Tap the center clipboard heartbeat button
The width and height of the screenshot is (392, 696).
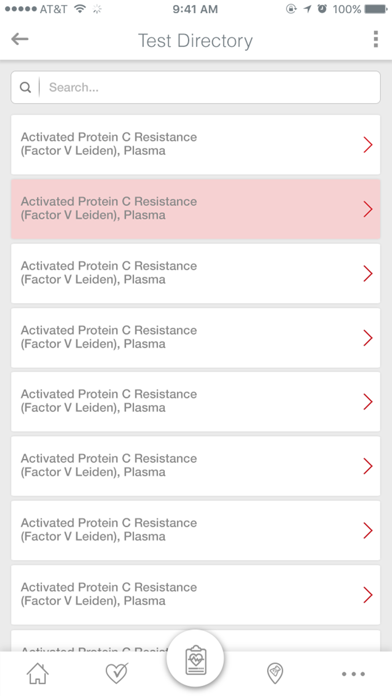pos(195,659)
